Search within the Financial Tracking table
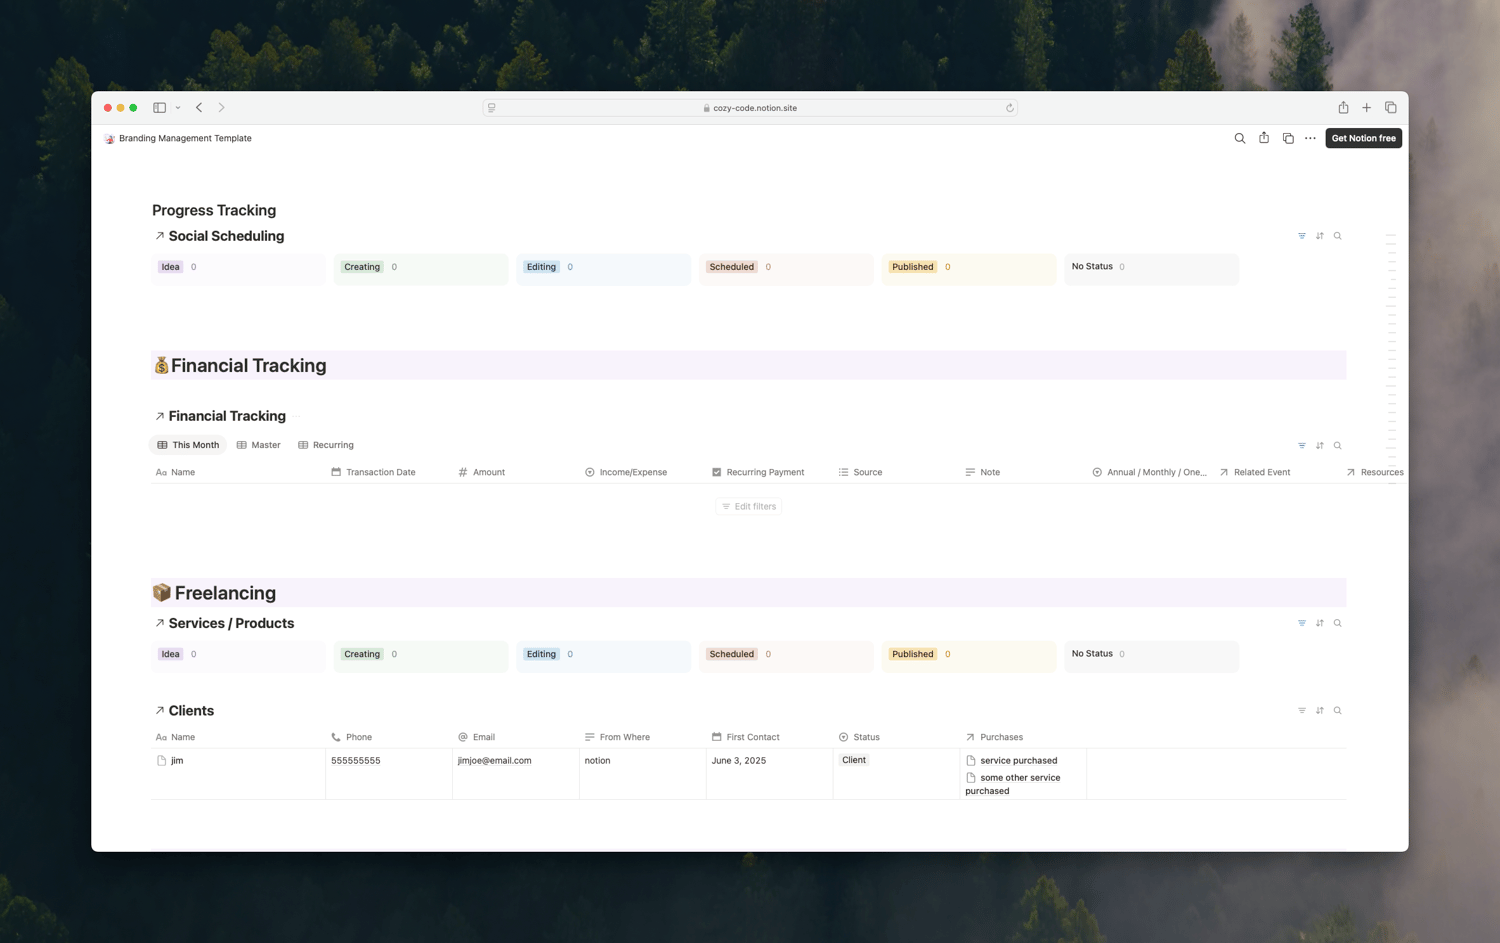This screenshot has width=1500, height=943. click(1338, 446)
